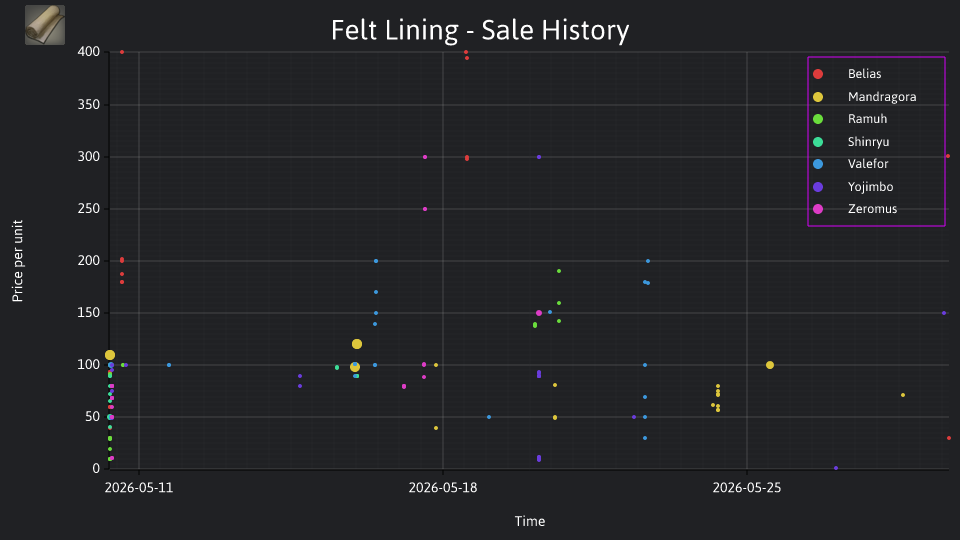The height and width of the screenshot is (540, 960).
Task: Click the Time axis label
Action: point(530,521)
